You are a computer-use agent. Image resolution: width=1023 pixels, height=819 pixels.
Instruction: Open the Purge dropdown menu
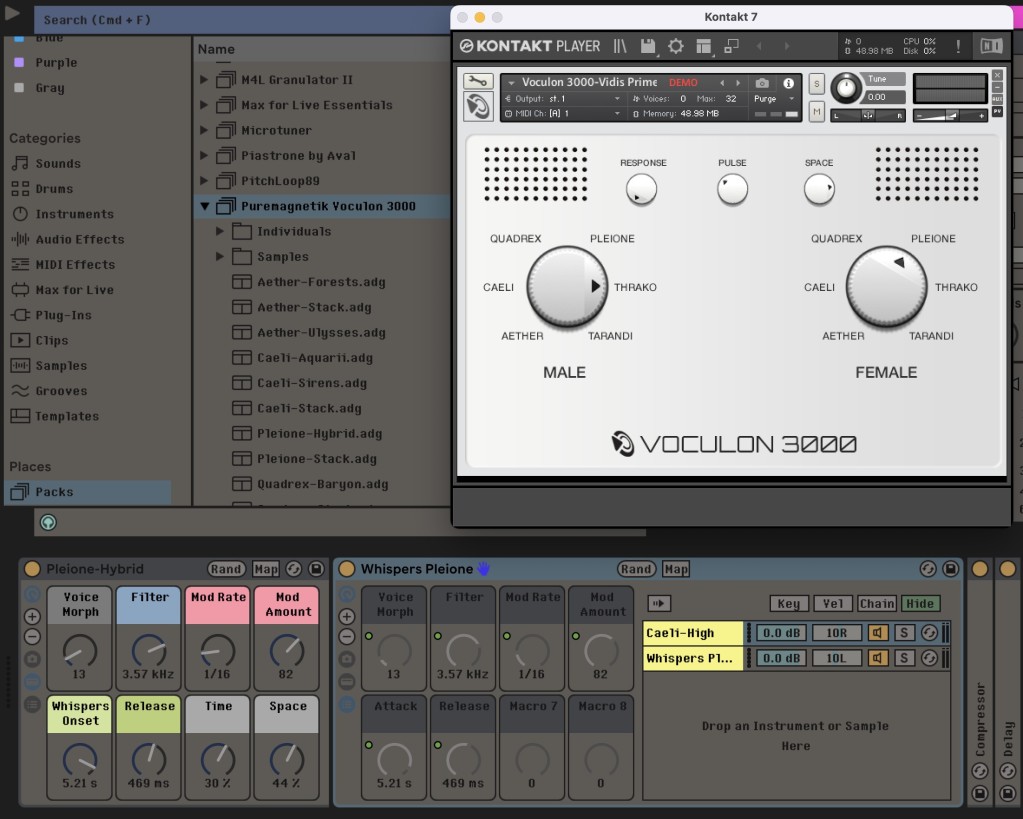[x=775, y=99]
